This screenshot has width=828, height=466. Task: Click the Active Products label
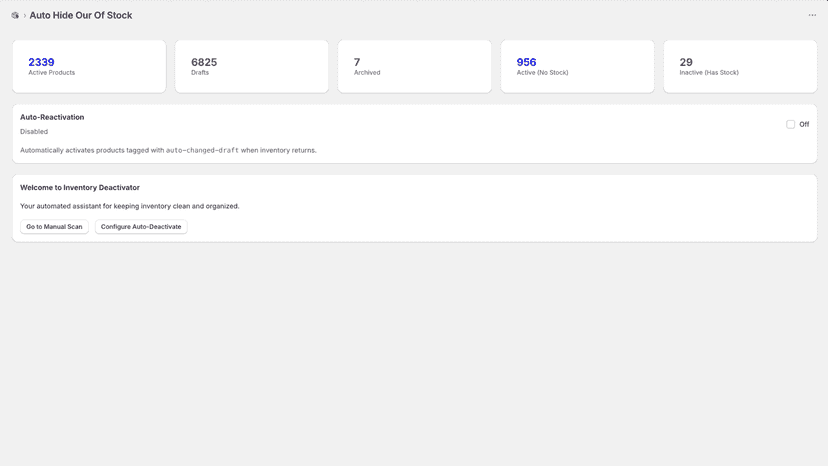(52, 73)
